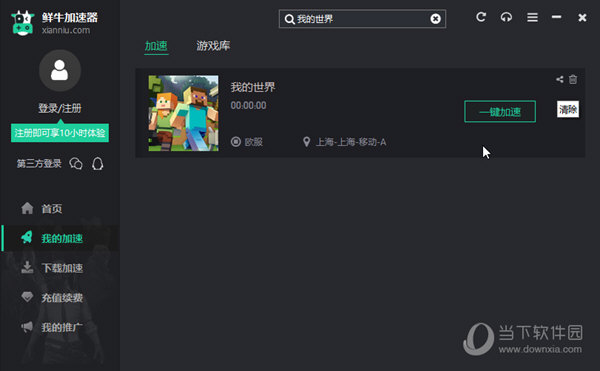
Task: Click the 欧服 server region icon
Action: click(x=236, y=142)
